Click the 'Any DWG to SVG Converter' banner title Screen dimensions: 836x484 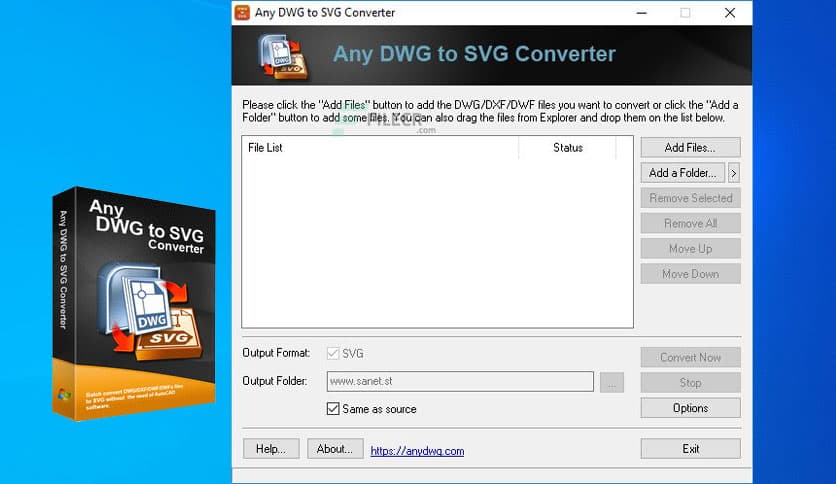point(474,54)
